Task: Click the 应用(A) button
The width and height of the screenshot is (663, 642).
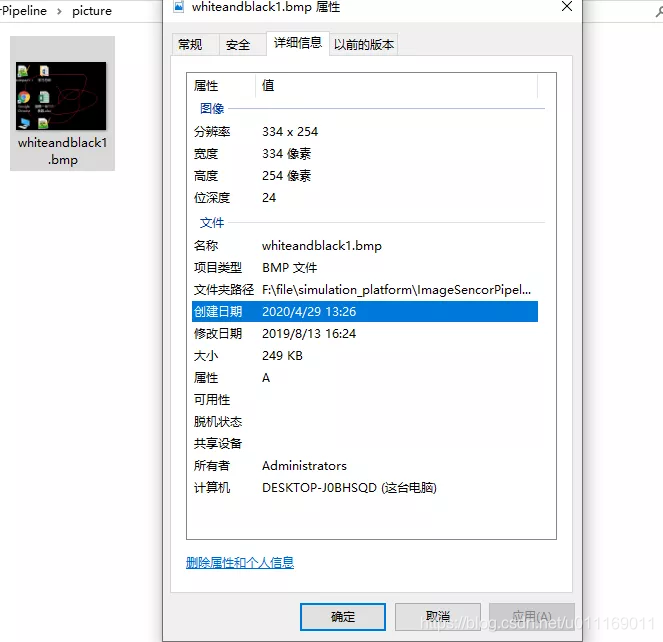Action: click(531, 617)
